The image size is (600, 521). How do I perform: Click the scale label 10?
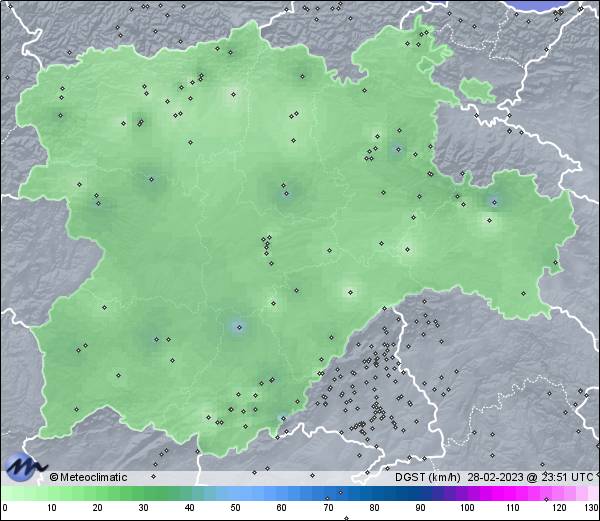click(52, 508)
